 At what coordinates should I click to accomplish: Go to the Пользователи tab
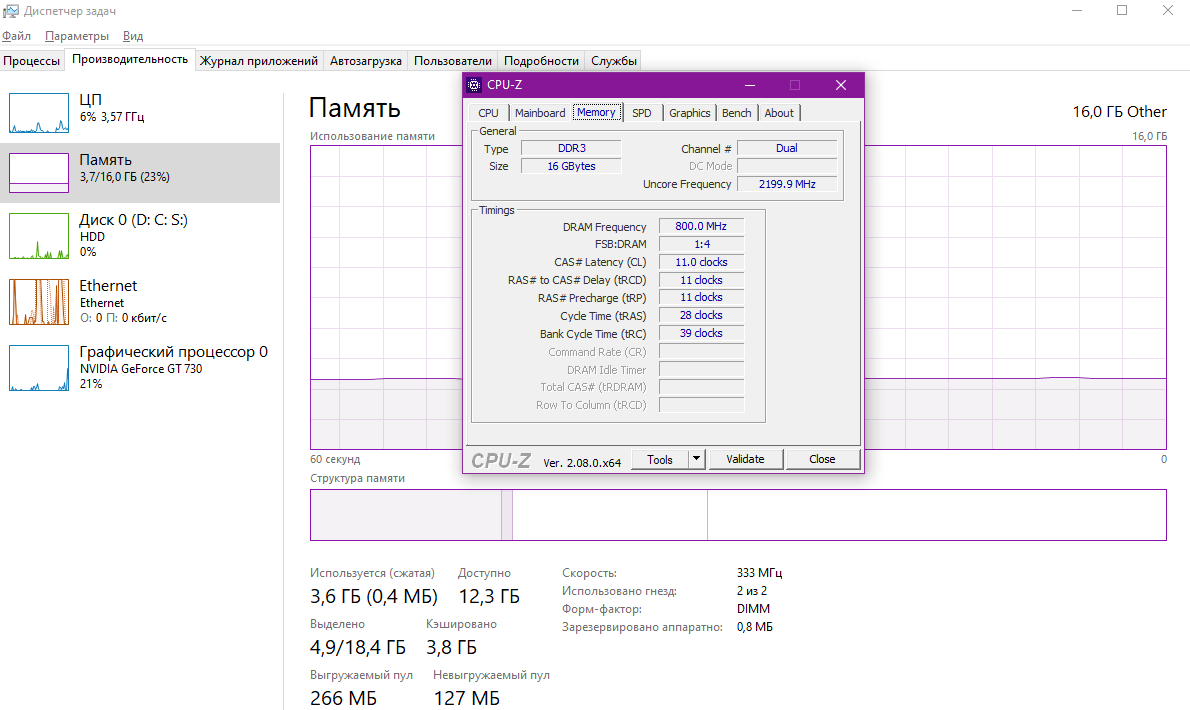tap(453, 61)
